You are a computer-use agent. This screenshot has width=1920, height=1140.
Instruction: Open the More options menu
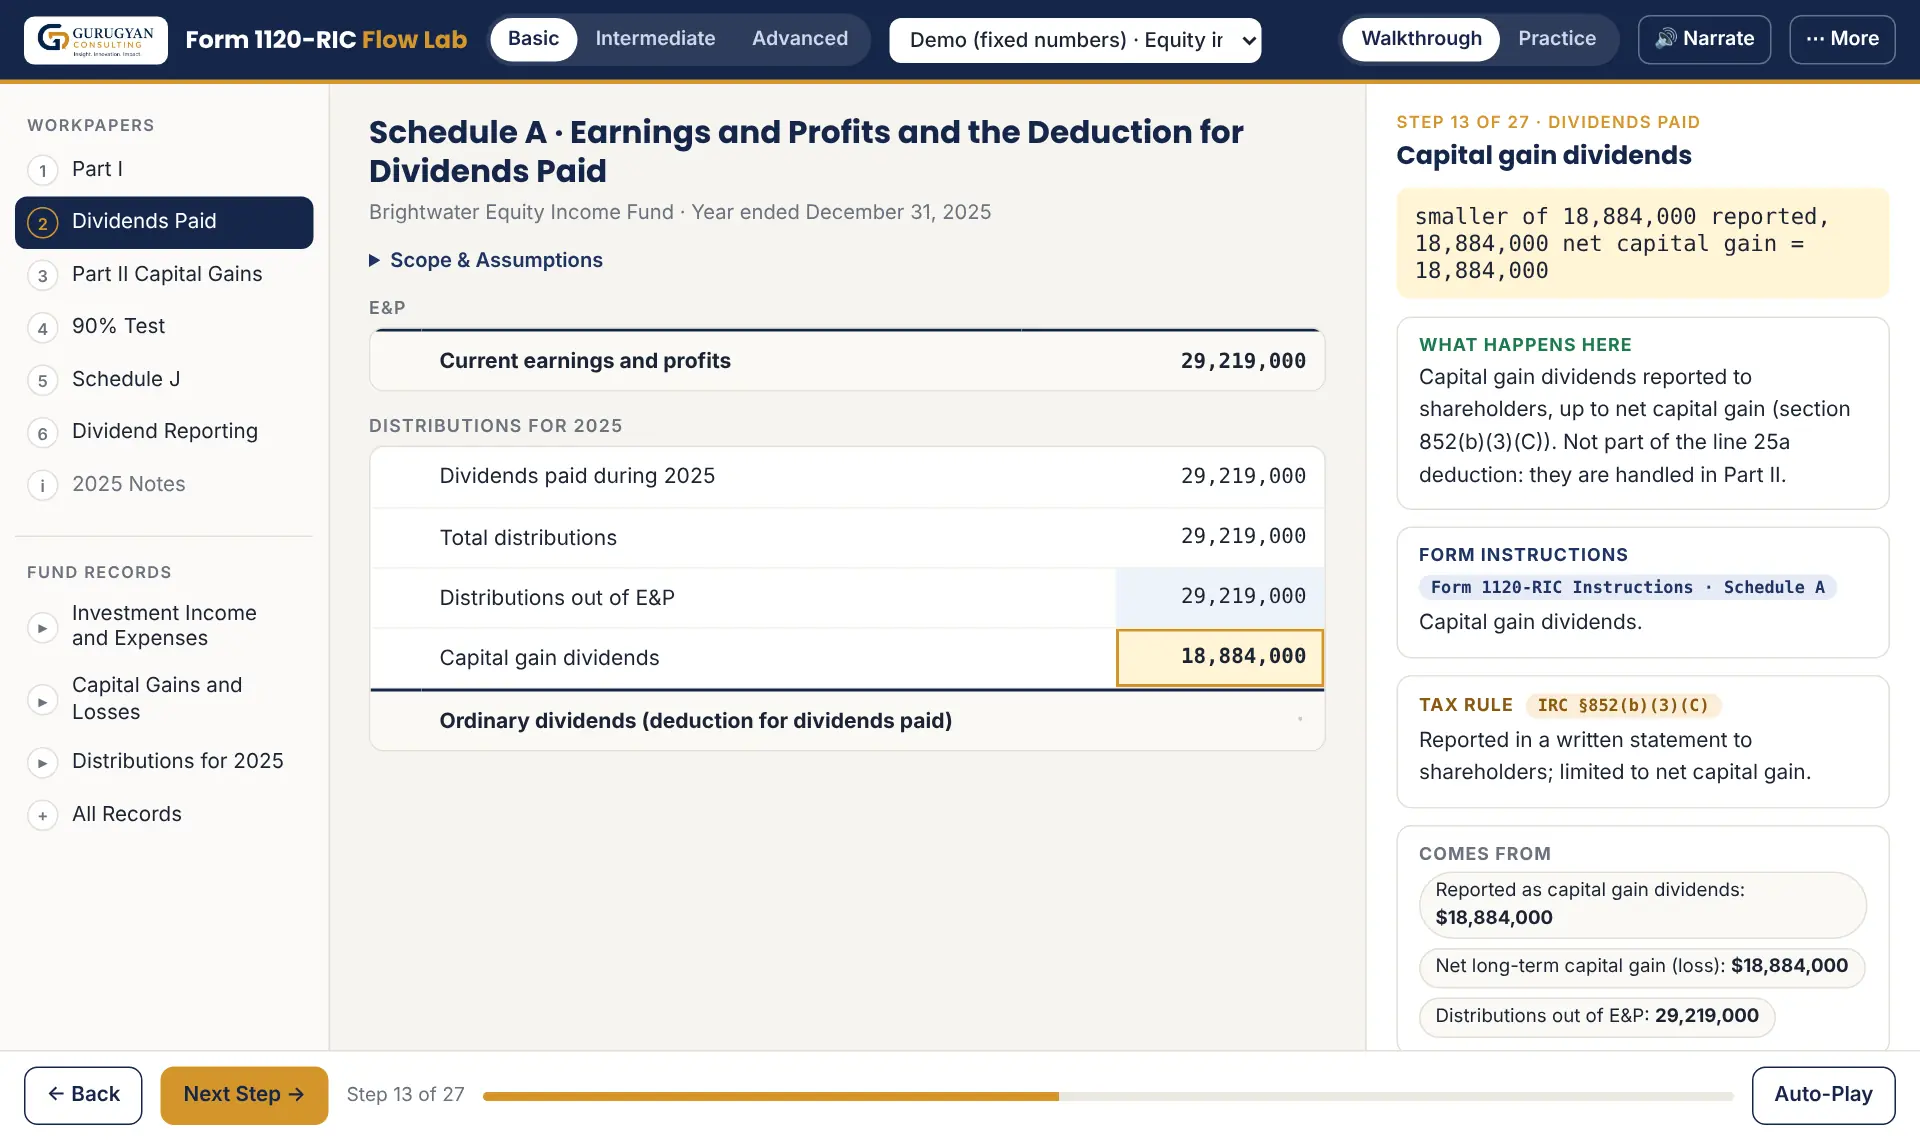[1842, 39]
